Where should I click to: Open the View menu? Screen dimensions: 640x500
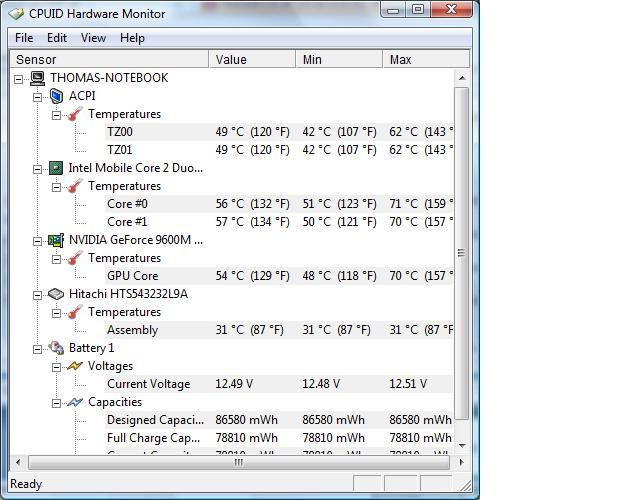click(93, 38)
